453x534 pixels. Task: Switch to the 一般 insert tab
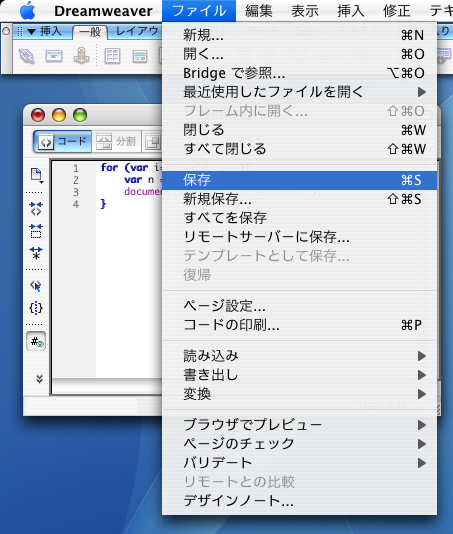point(90,32)
